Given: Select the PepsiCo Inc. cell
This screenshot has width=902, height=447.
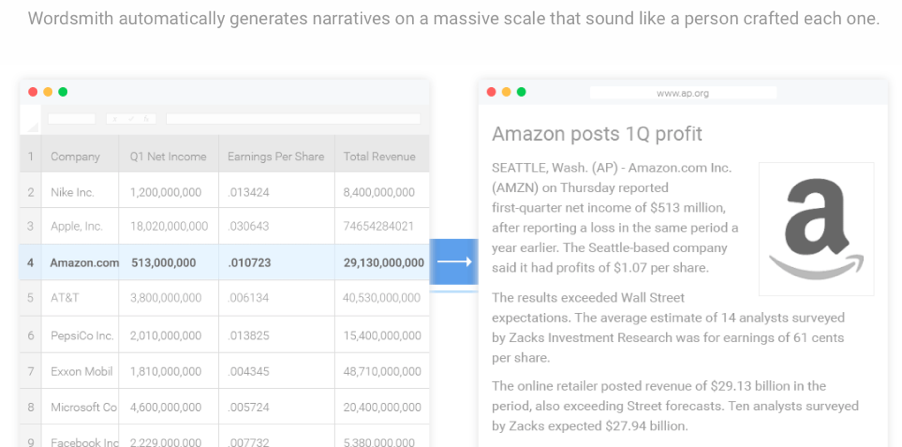Looking at the screenshot, I should (80, 335).
